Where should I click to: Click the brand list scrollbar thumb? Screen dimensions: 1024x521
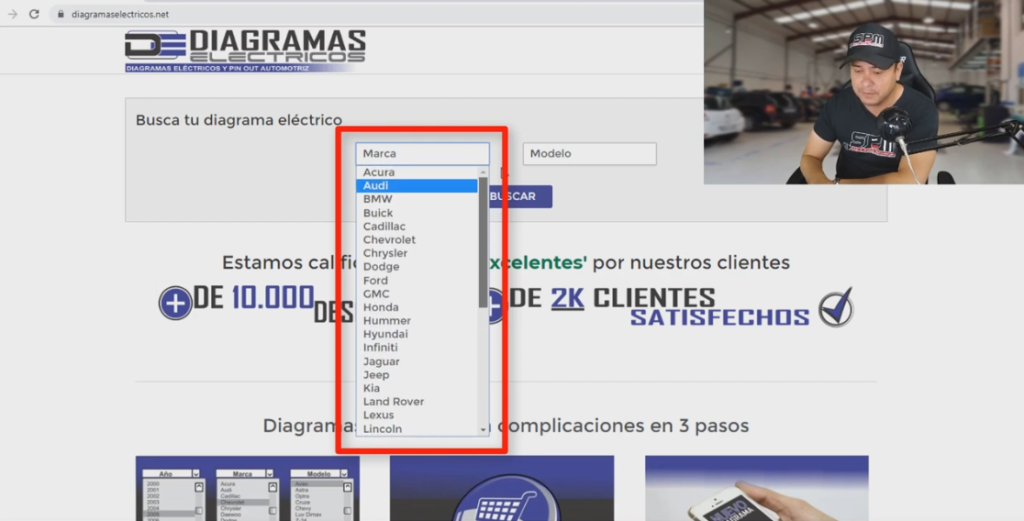483,242
